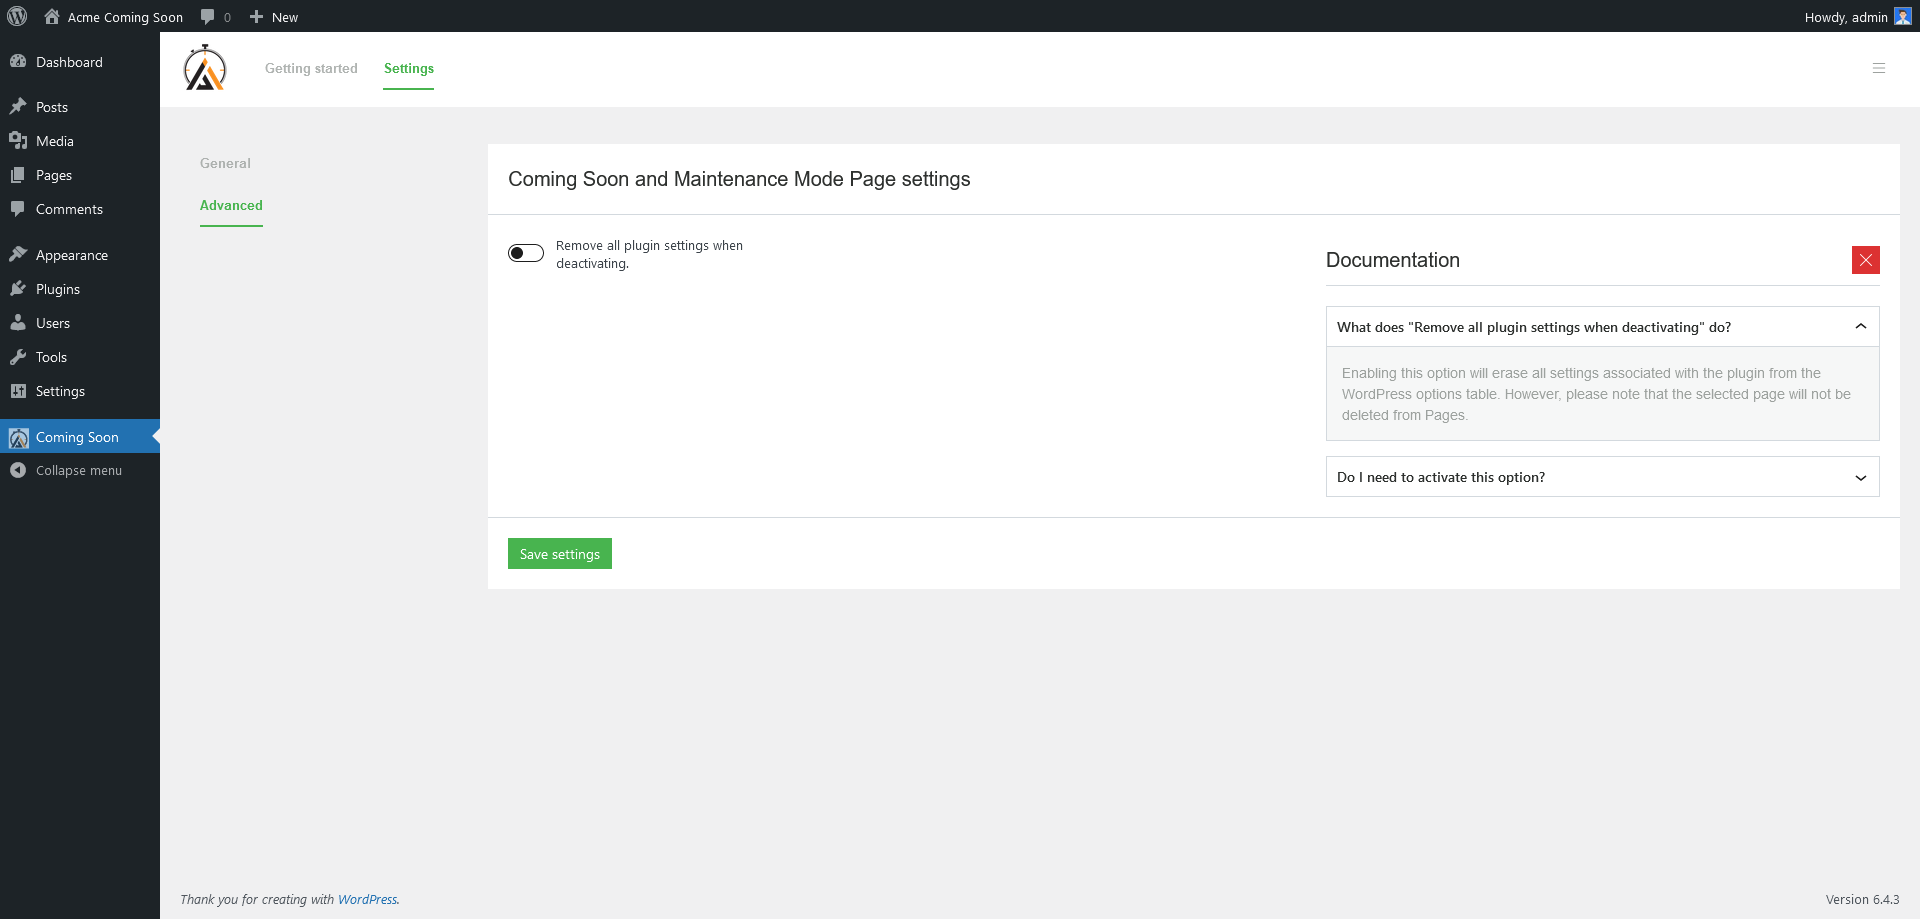1920x919 pixels.
Task: Open the Posts menu
Action: [80, 107]
